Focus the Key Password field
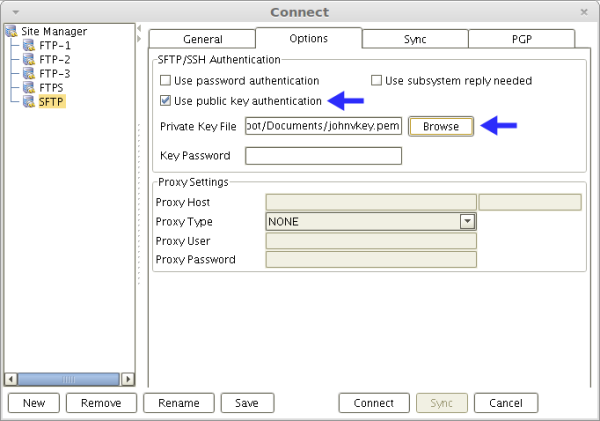This screenshot has width=600, height=421. (x=323, y=156)
